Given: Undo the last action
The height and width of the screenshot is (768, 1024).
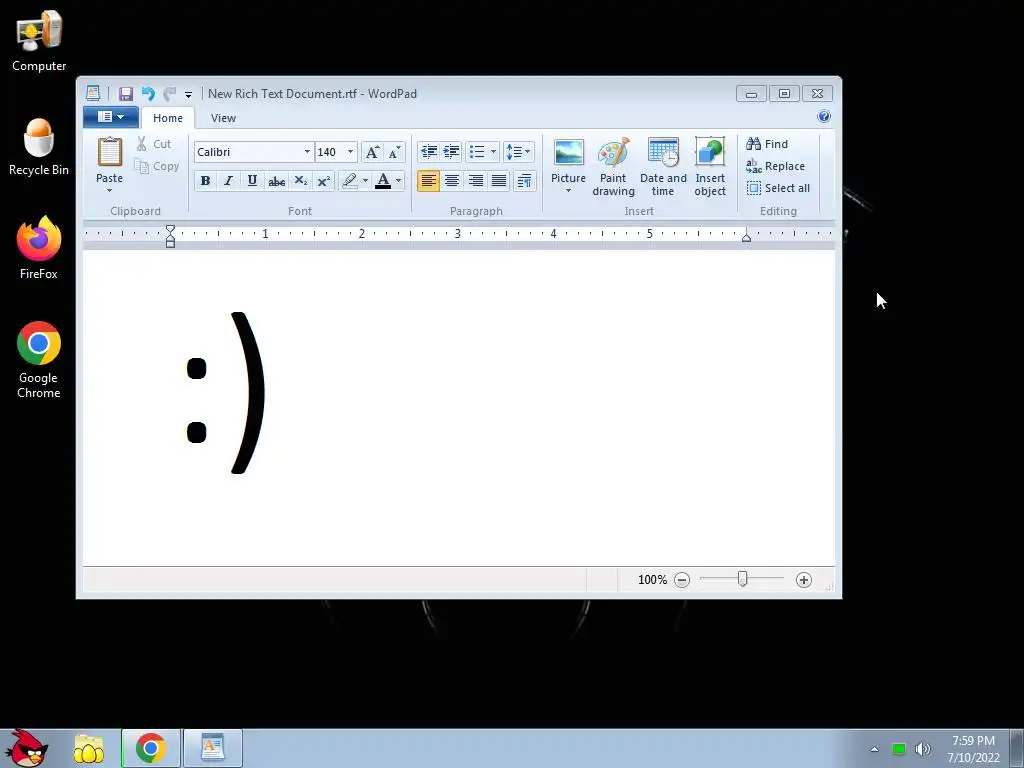Looking at the screenshot, I should 148,94.
